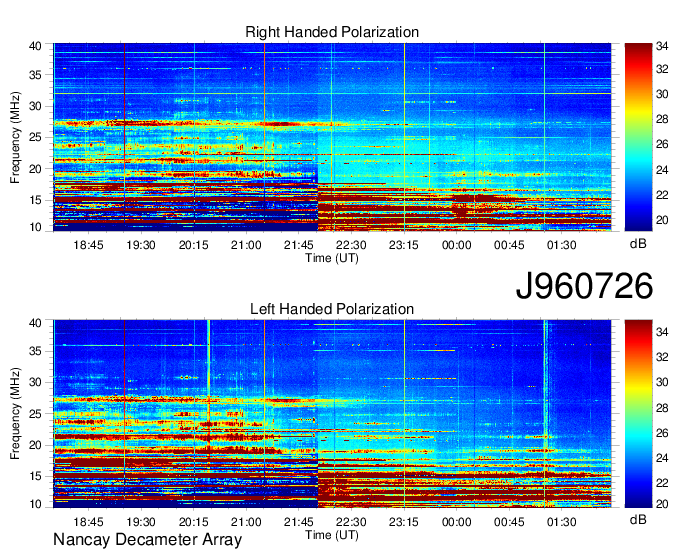Click the 30 MHz tick on top plot
Screen dimensions: 680x552
35,107
